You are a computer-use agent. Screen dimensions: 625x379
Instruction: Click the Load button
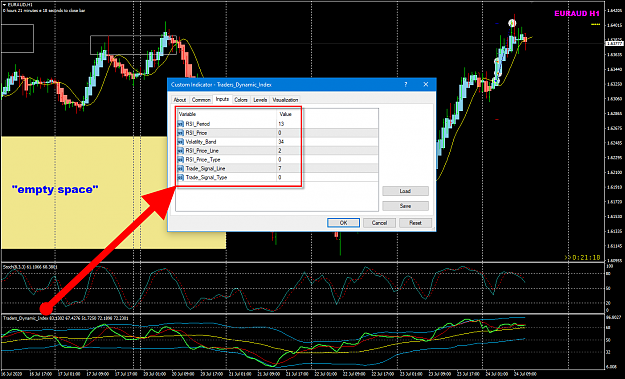(x=405, y=191)
